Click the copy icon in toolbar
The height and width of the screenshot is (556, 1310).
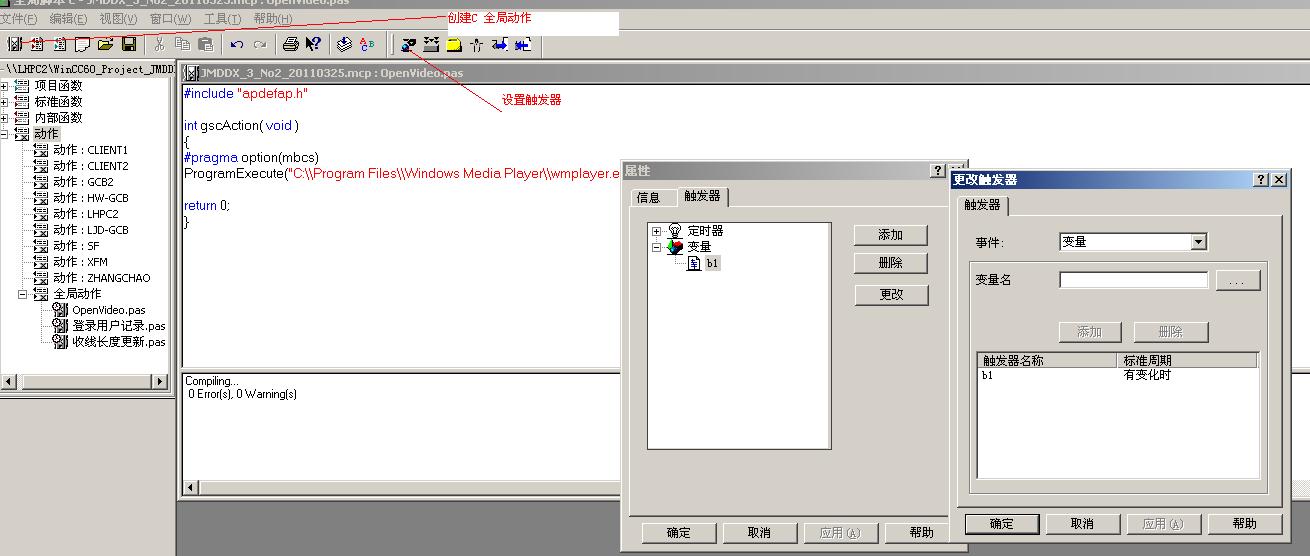182,44
